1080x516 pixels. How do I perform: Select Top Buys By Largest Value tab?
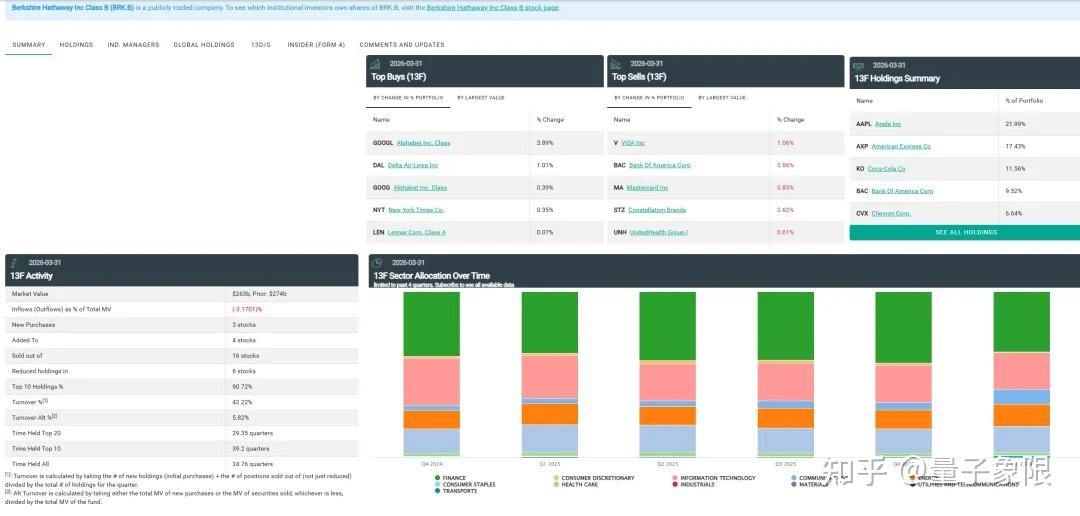coord(481,98)
